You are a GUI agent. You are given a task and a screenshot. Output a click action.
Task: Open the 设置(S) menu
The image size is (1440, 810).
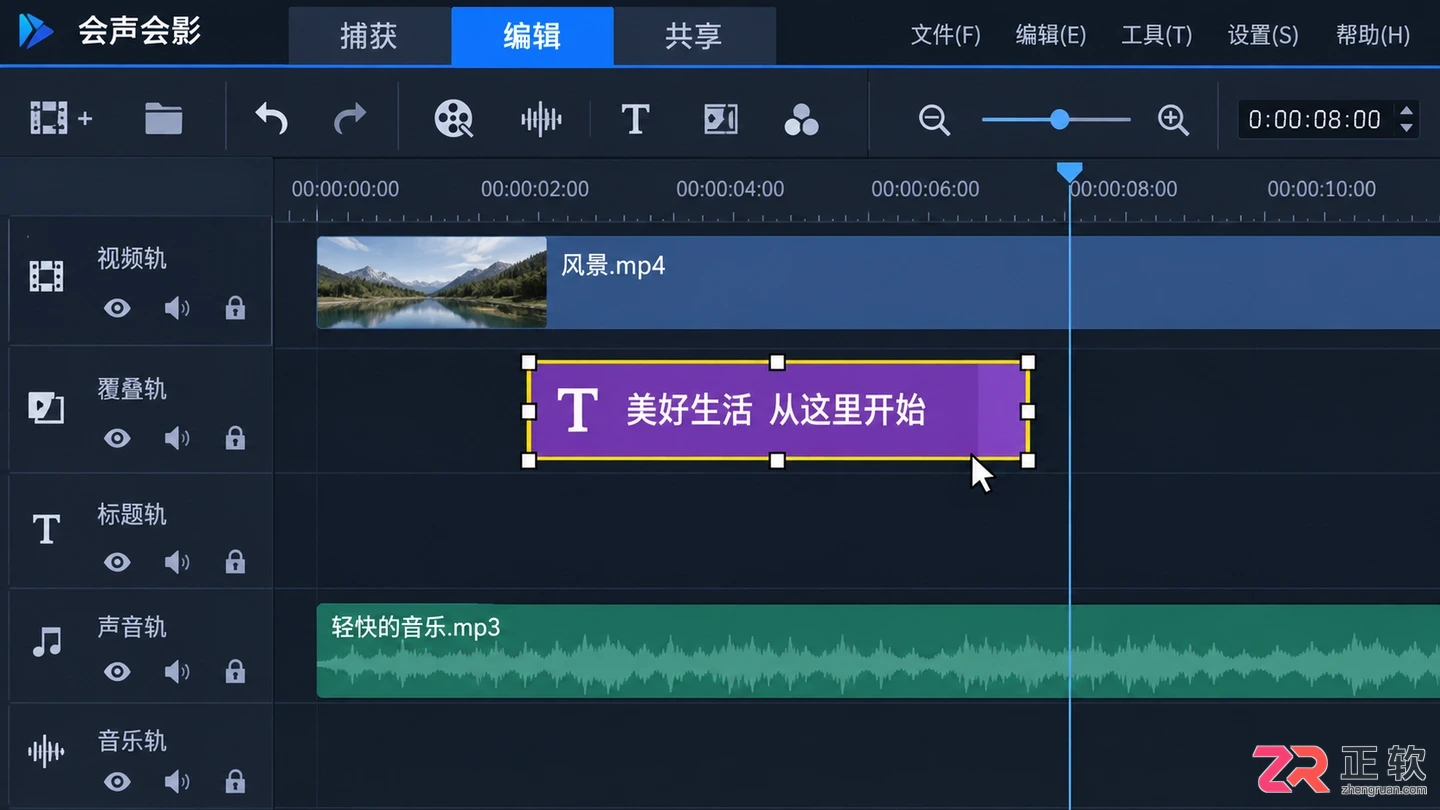[x=1262, y=35]
